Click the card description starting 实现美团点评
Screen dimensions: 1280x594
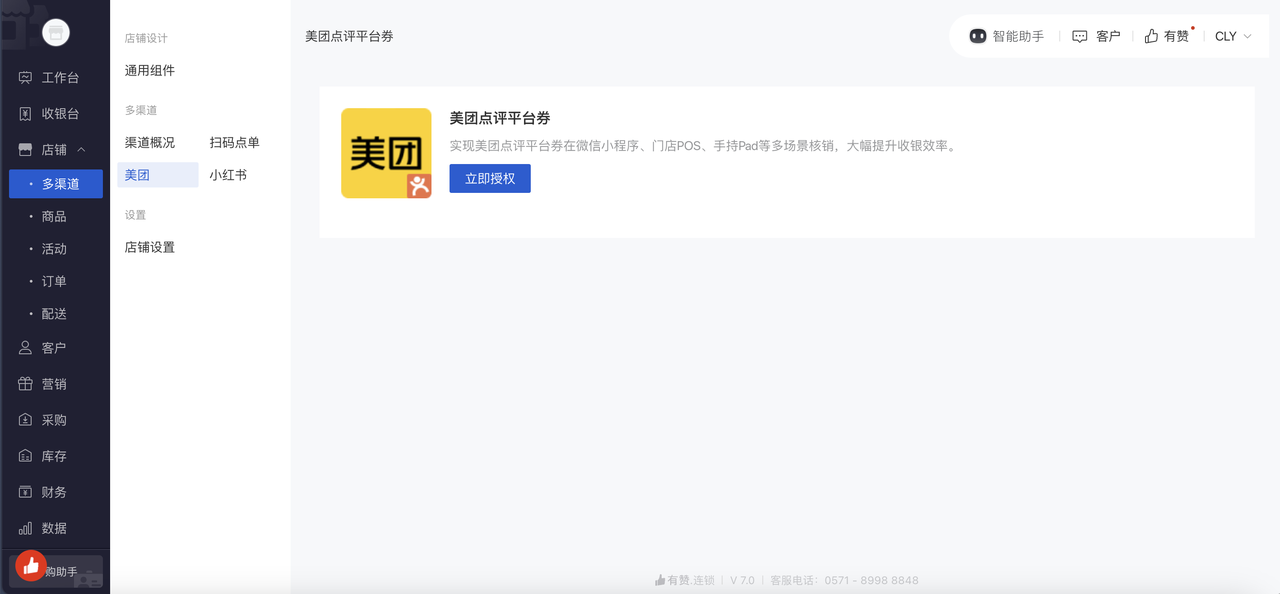coord(703,146)
